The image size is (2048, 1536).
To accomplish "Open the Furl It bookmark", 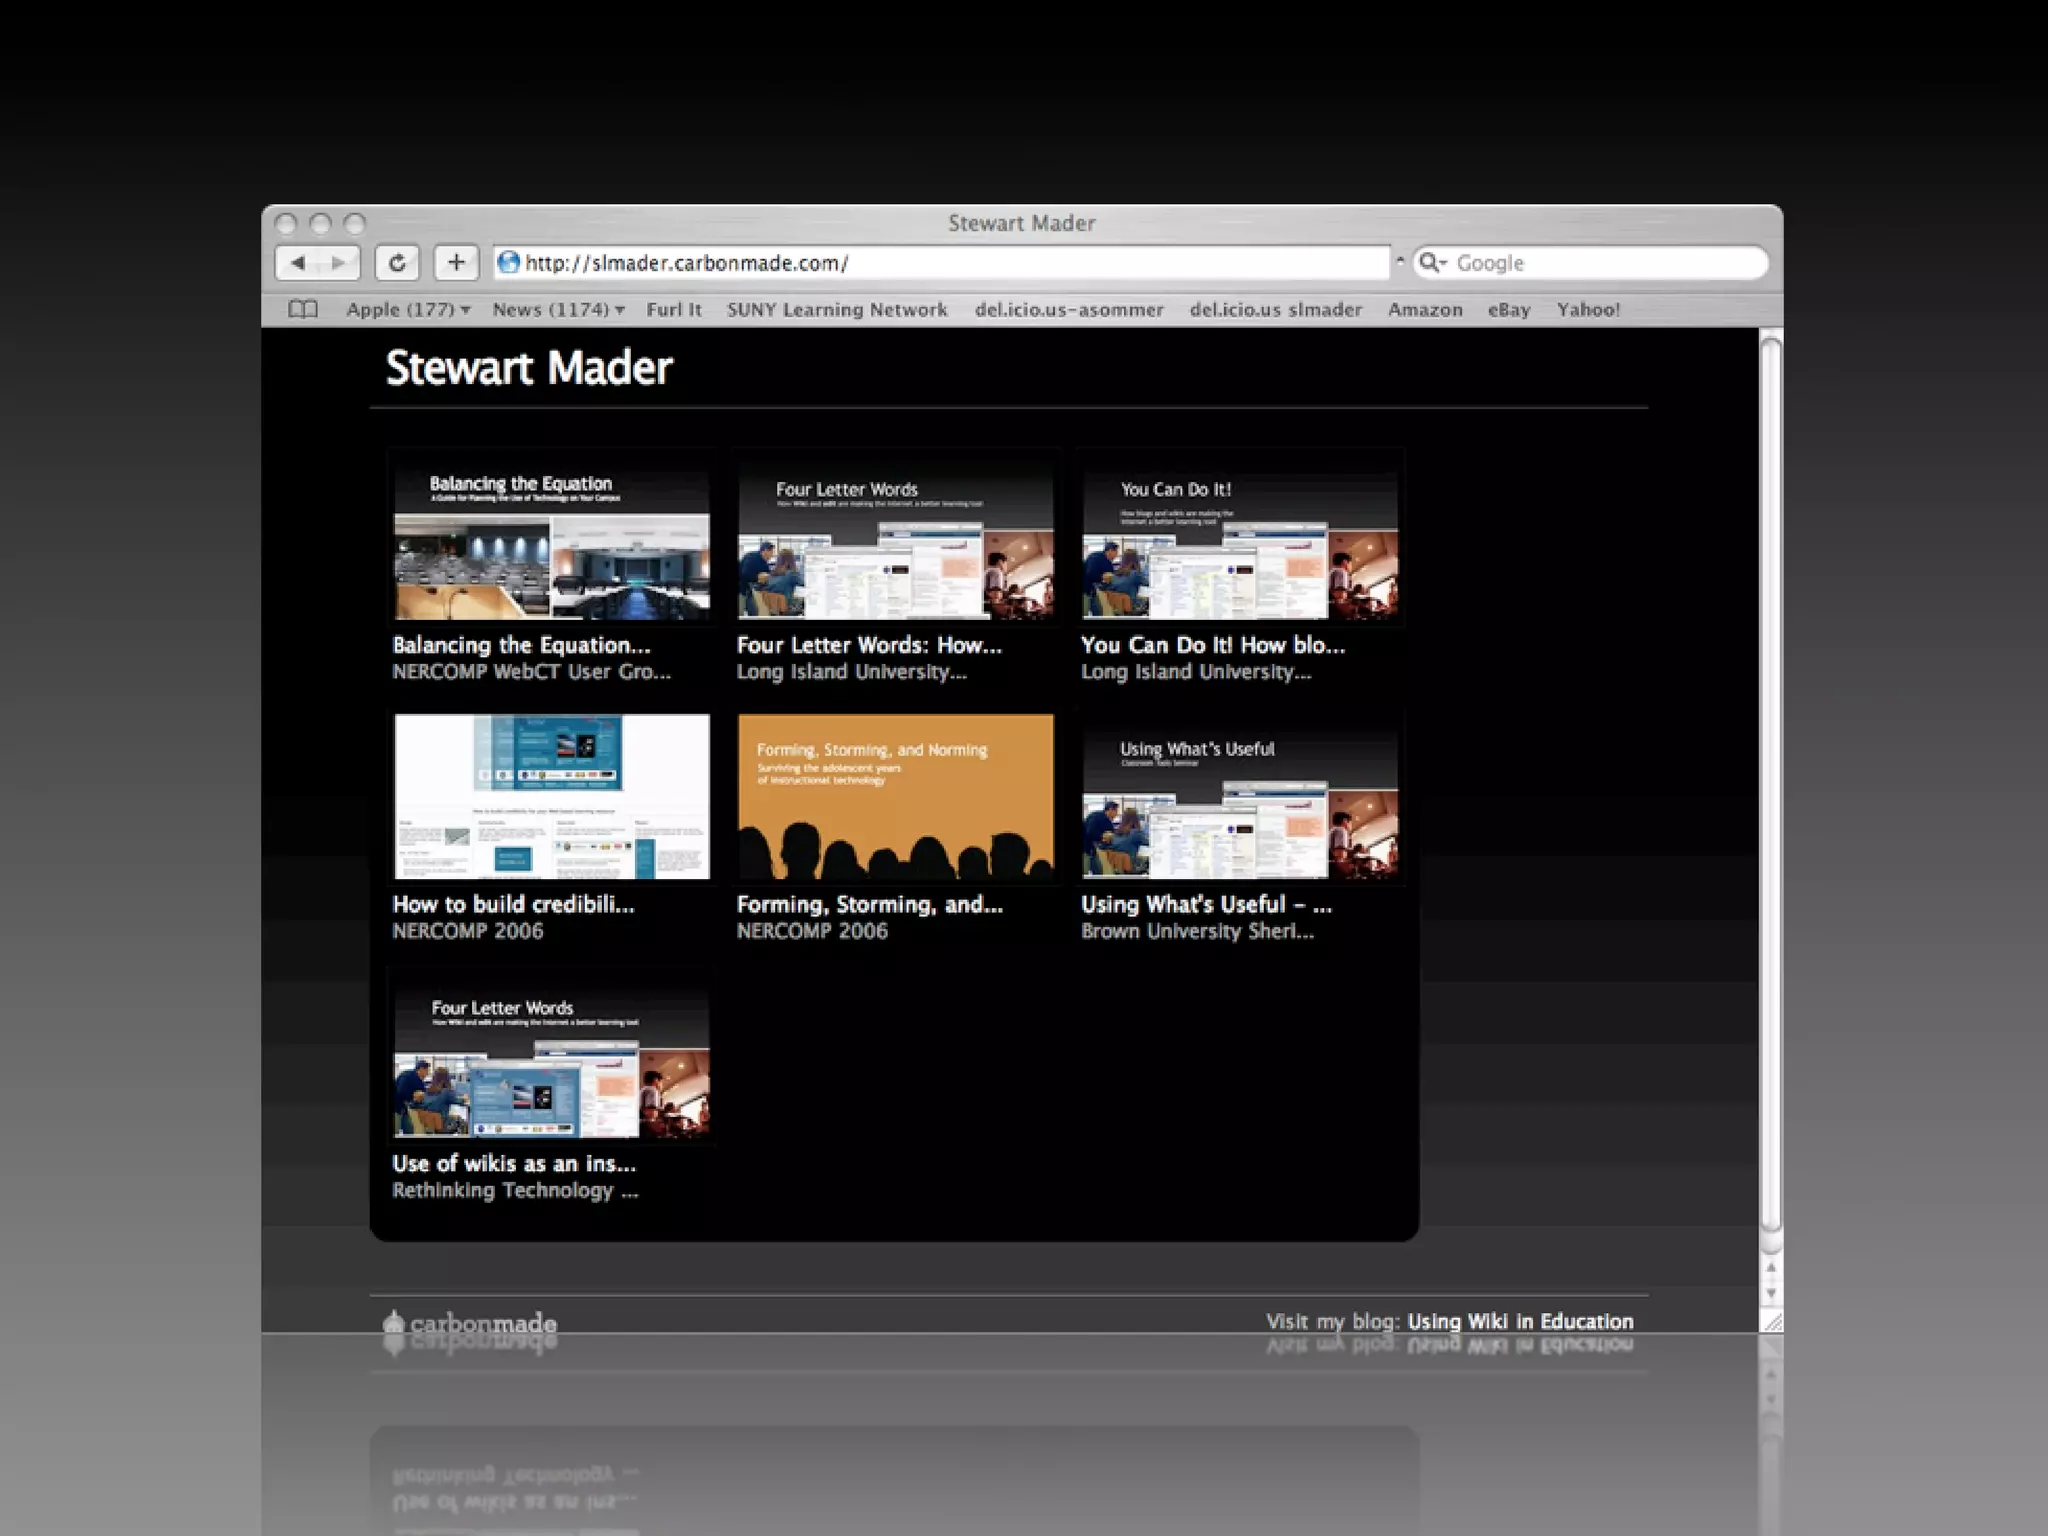I will (x=674, y=310).
